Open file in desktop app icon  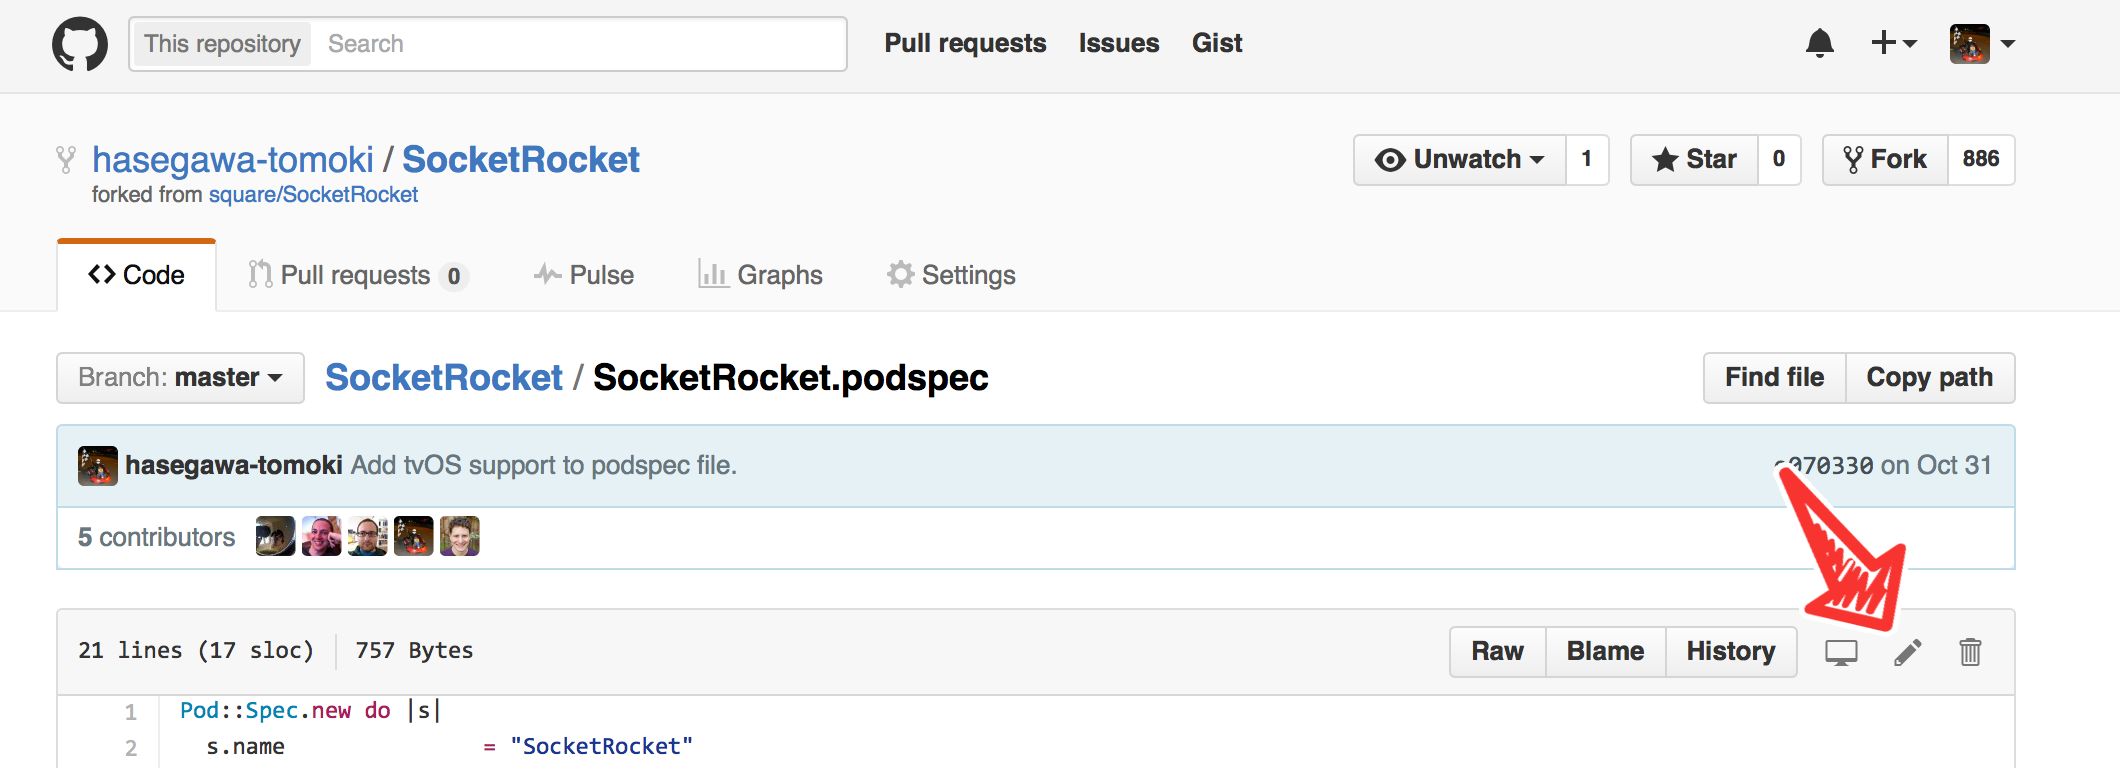point(1841,653)
